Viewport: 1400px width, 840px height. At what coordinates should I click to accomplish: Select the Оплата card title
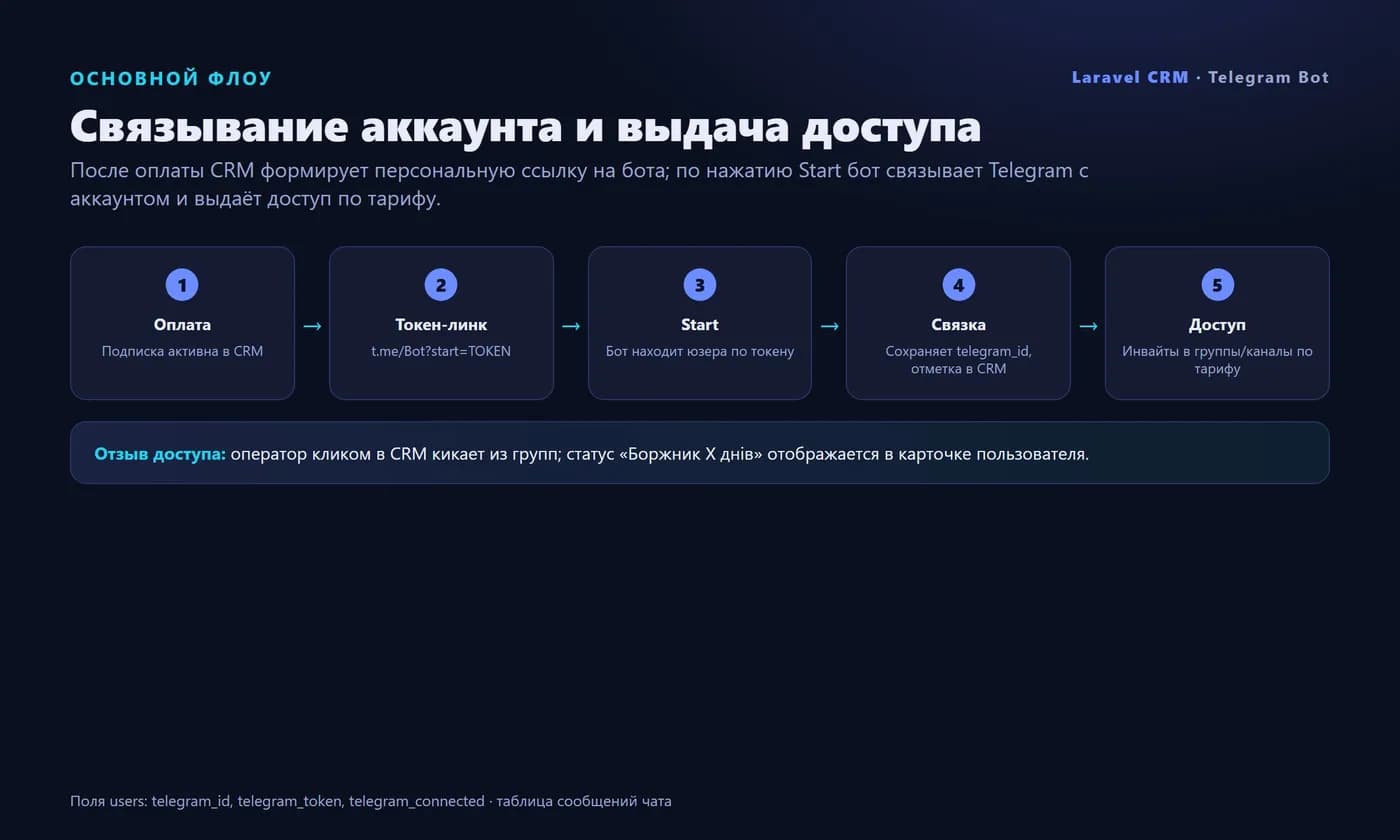tap(182, 325)
